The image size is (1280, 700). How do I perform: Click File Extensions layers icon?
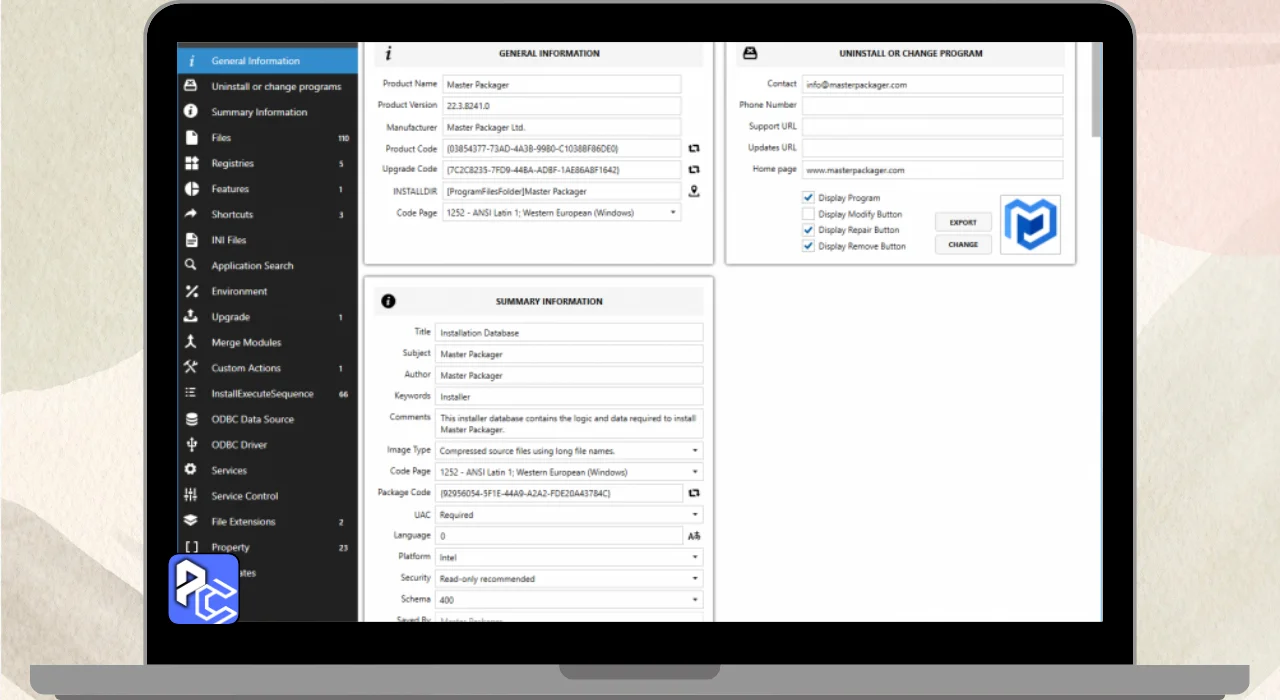tap(191, 521)
